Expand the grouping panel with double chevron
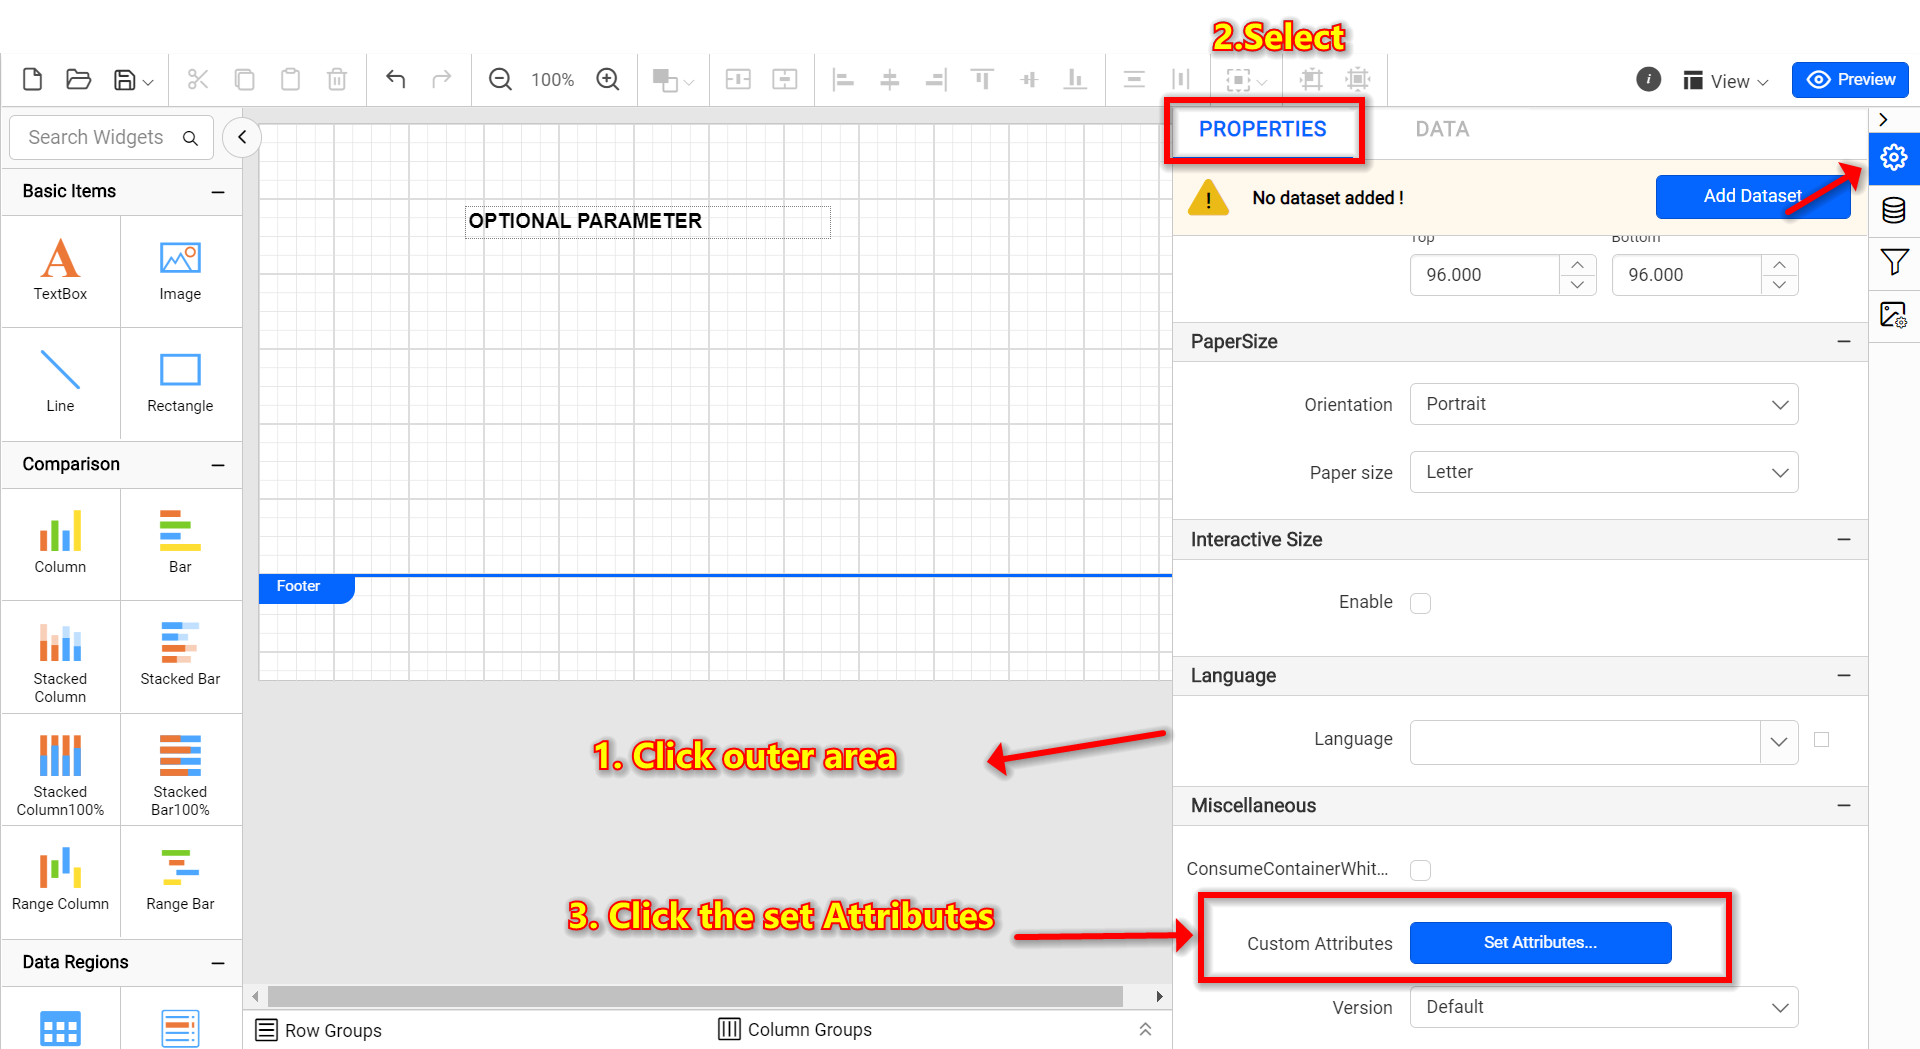The width and height of the screenshot is (1920, 1049). pos(1145,1029)
